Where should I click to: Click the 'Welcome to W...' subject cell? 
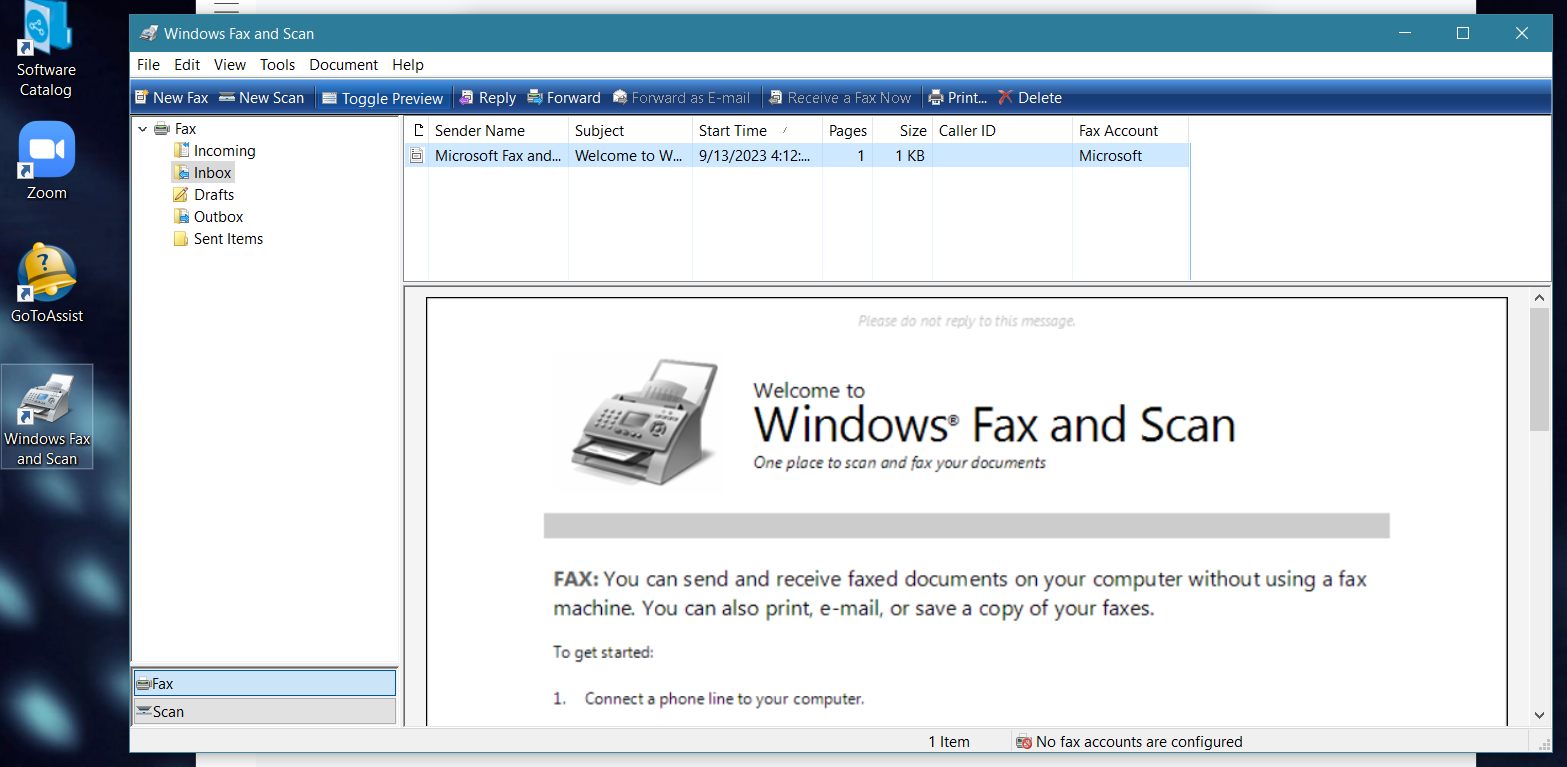click(x=629, y=156)
